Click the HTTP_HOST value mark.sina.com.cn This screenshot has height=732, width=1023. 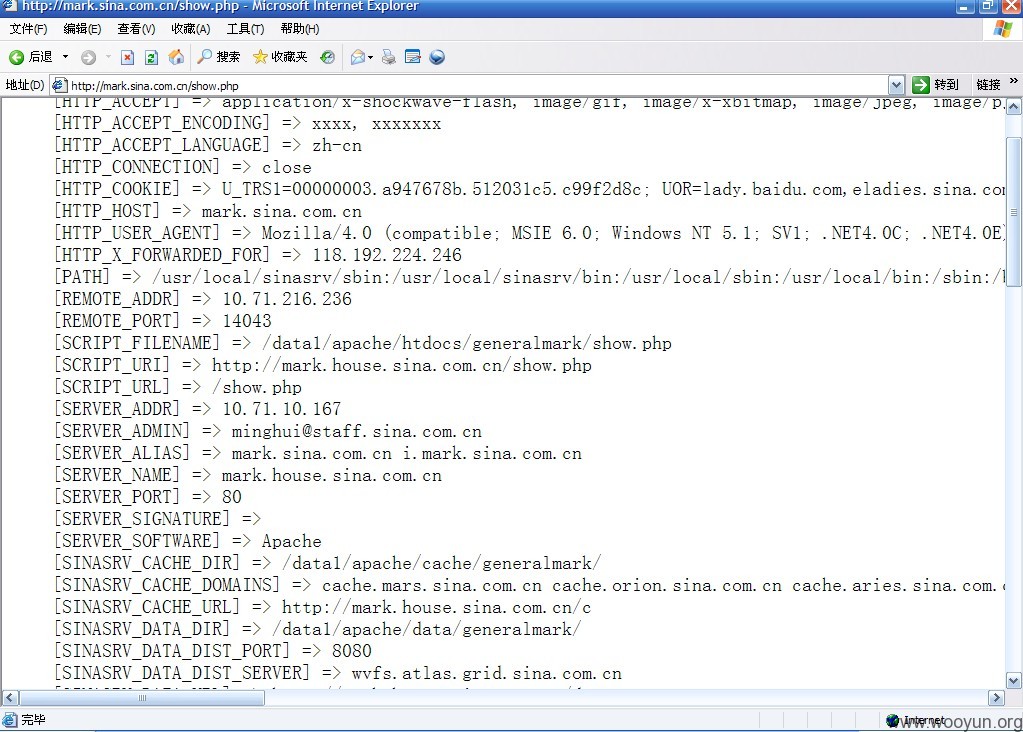pos(282,211)
